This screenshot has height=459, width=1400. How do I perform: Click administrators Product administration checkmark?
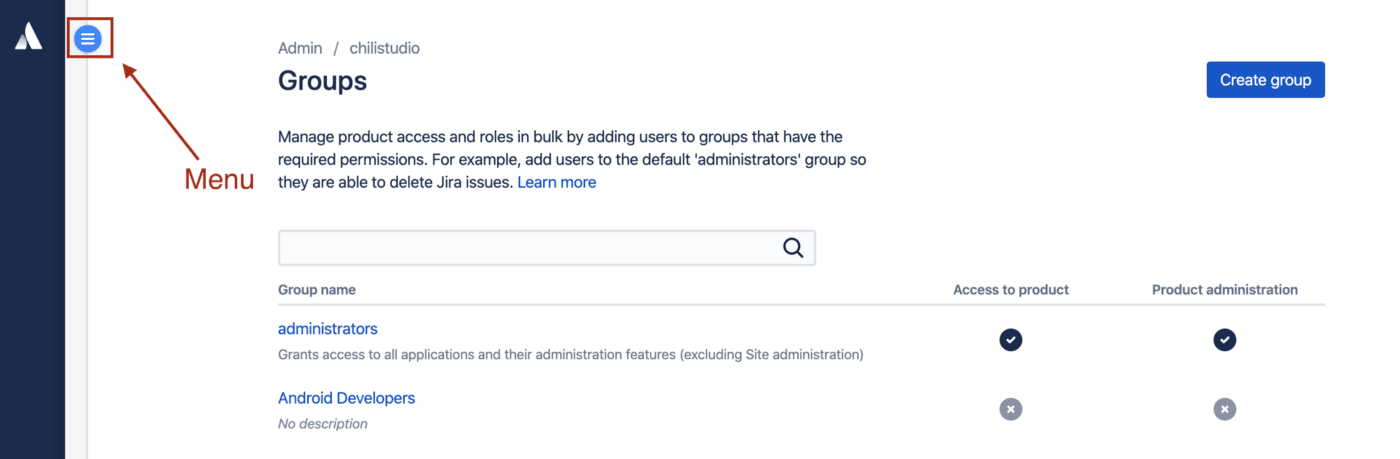pos(1225,340)
